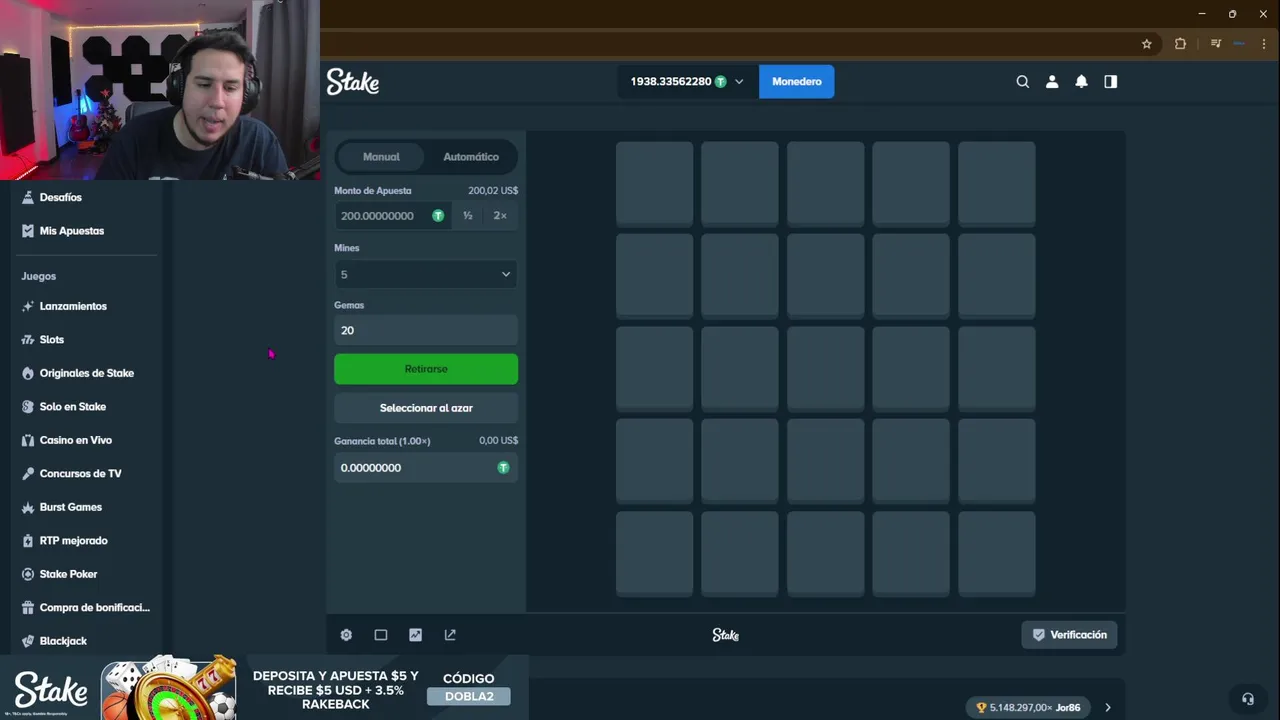Open the search magnifier icon

click(1022, 82)
